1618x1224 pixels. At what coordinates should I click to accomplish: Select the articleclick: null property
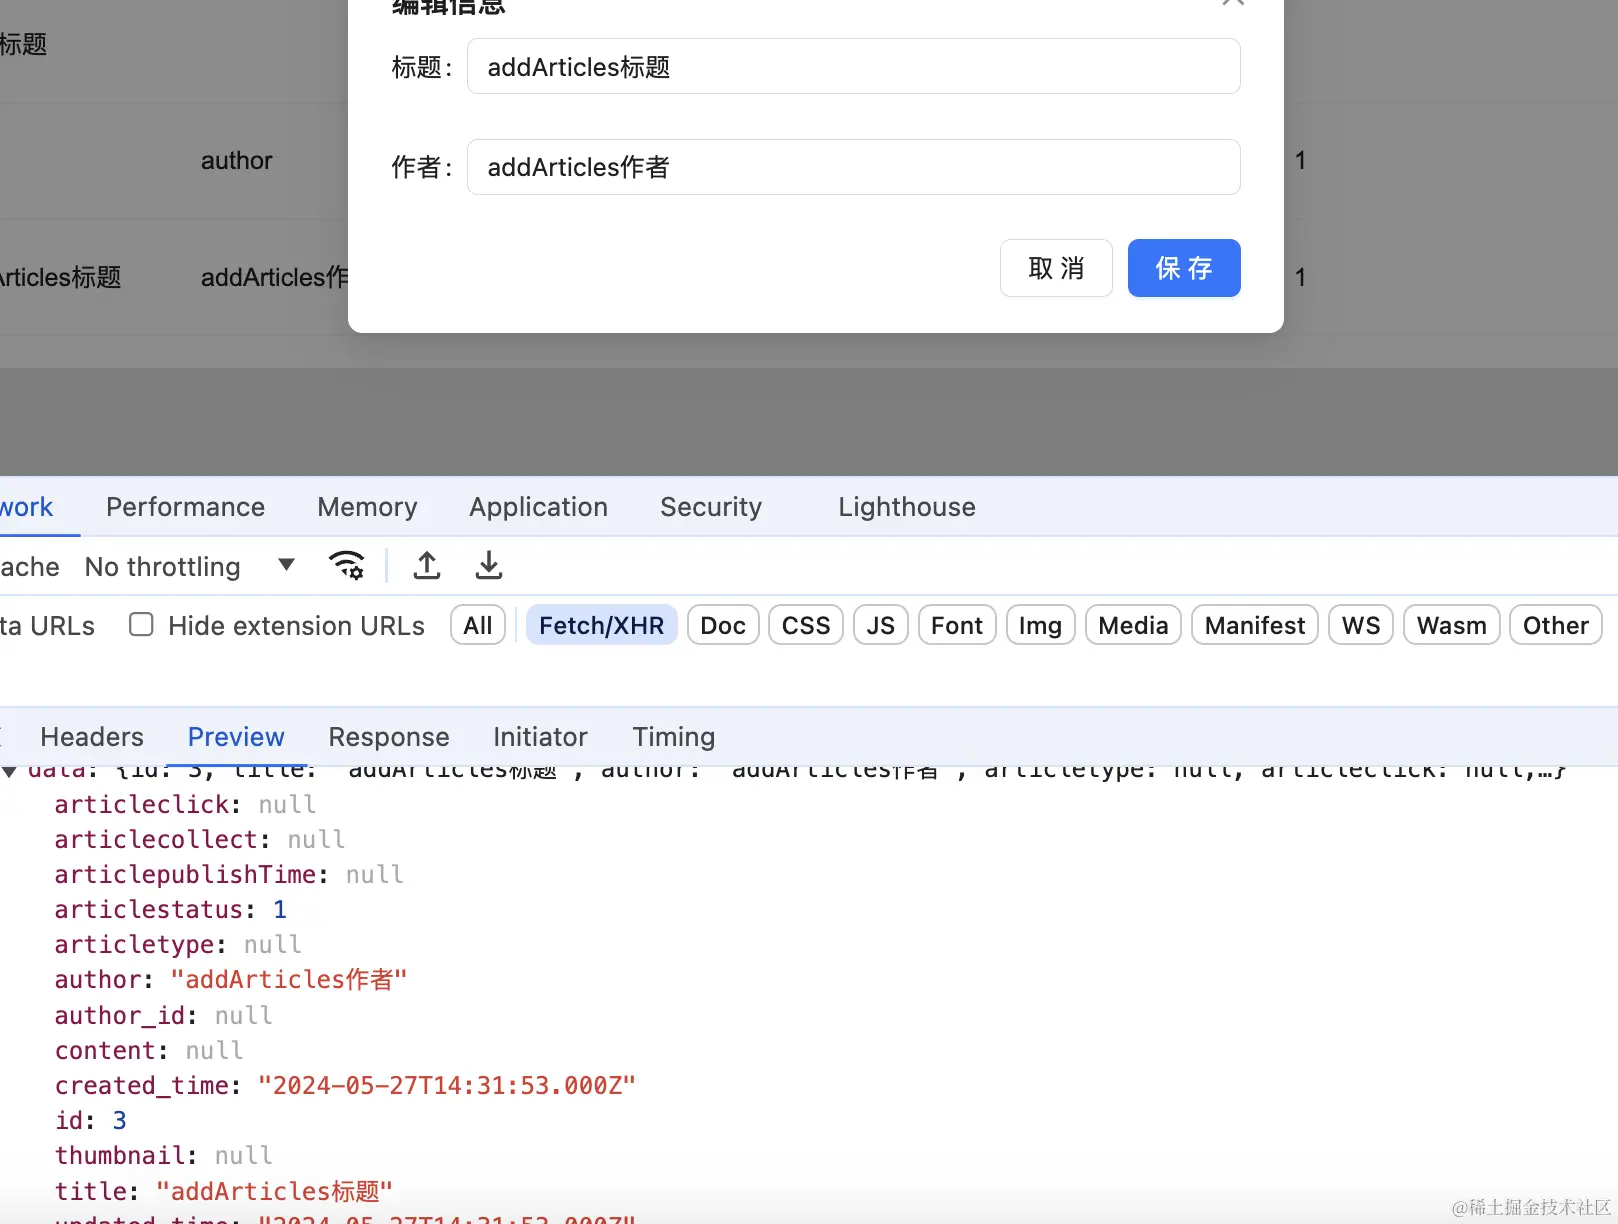185,804
